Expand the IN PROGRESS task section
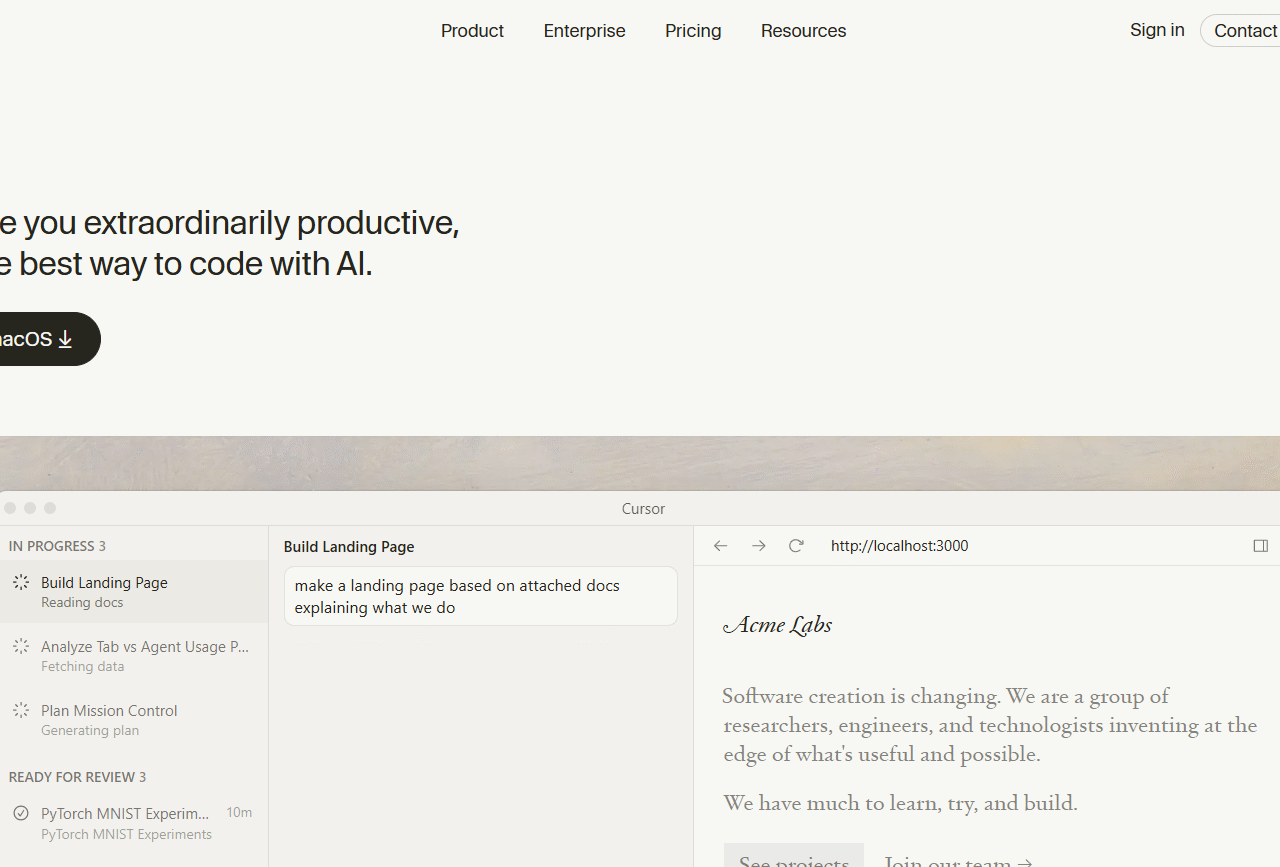The image size is (1280, 867). (x=57, y=546)
